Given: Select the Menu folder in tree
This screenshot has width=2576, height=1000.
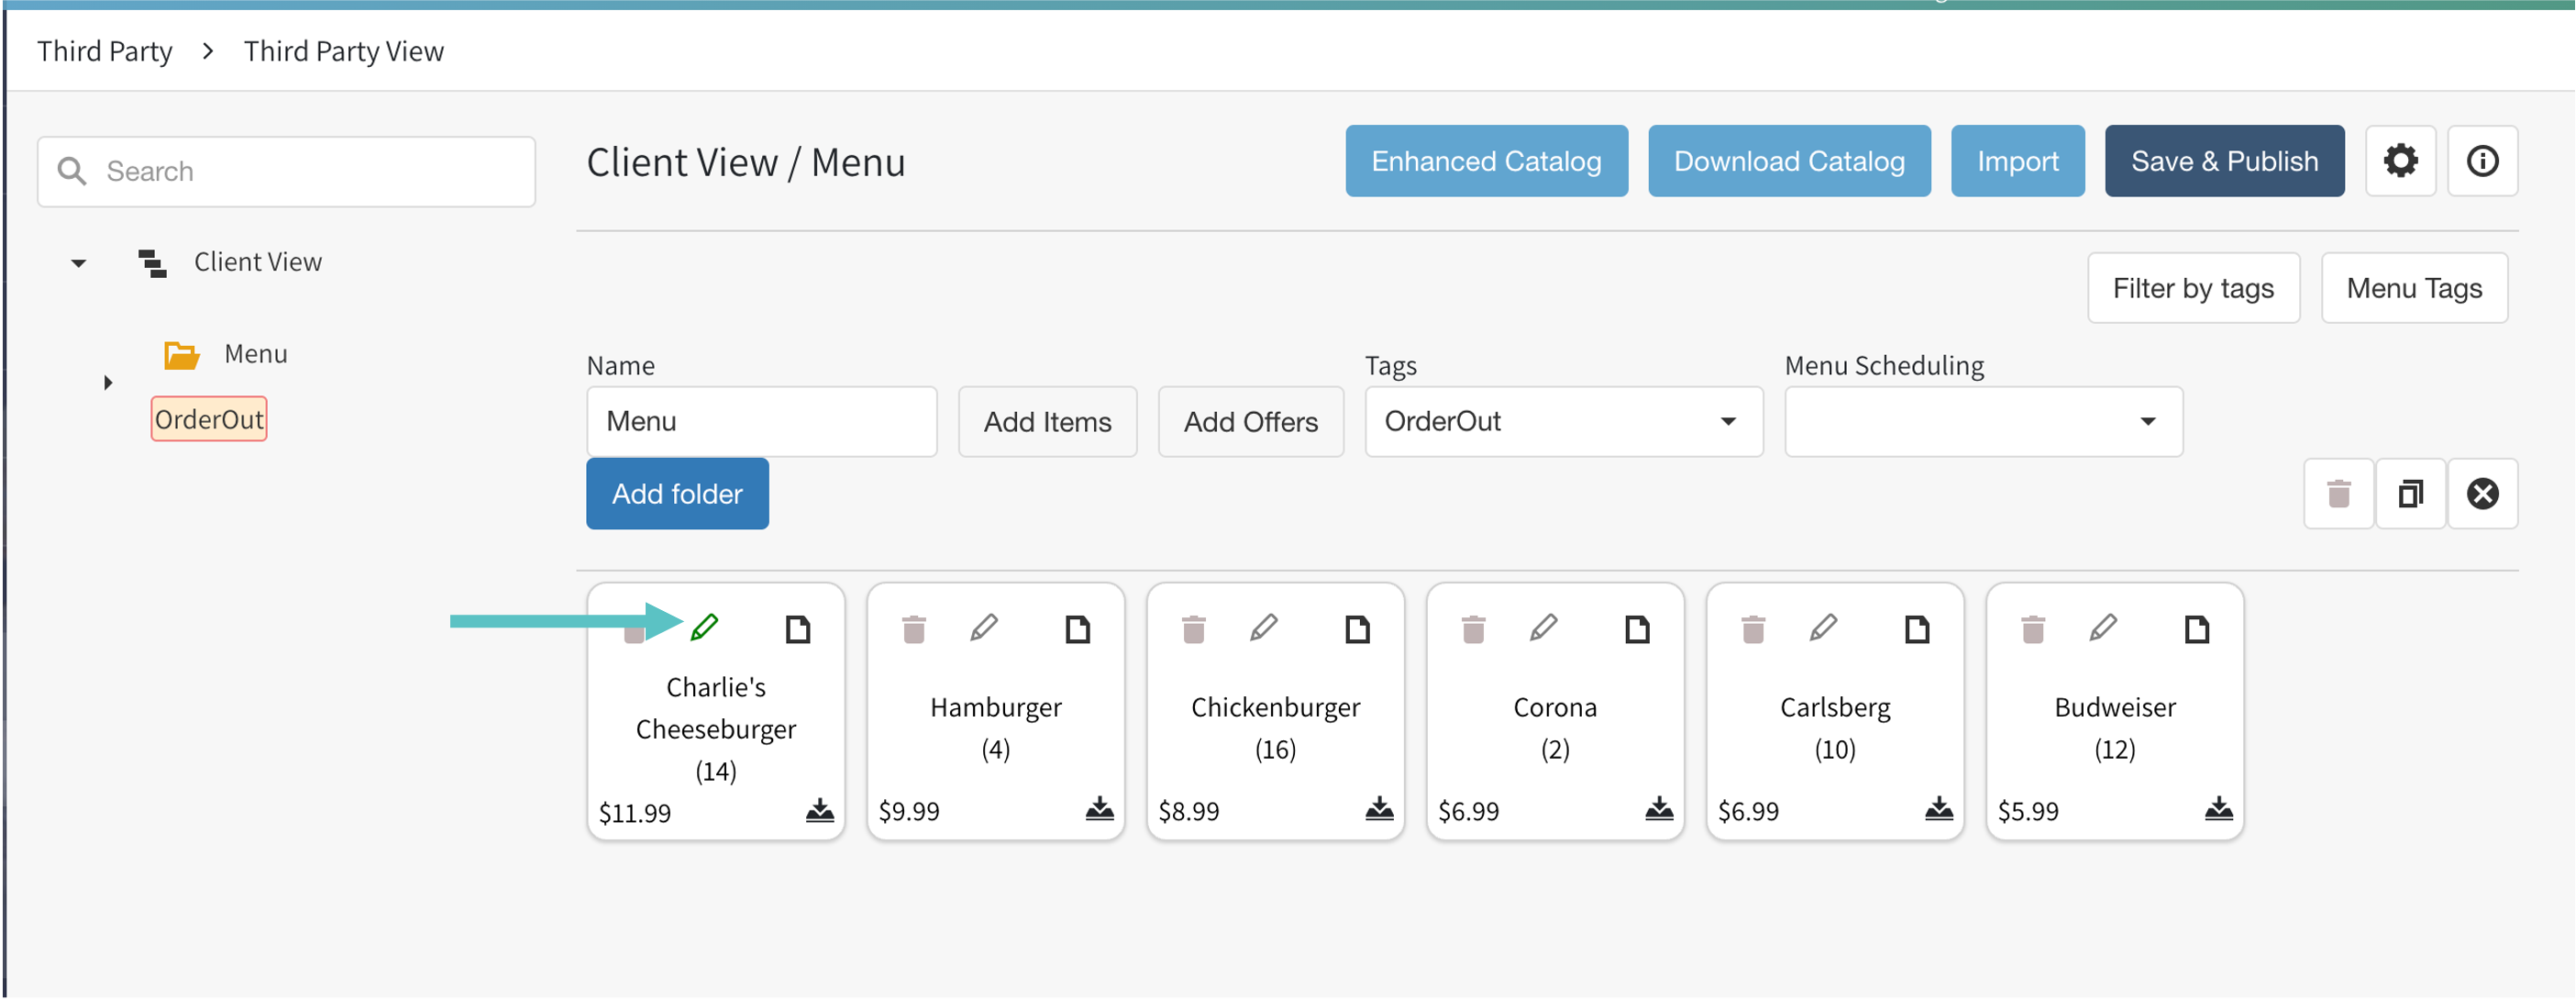Looking at the screenshot, I should pyautogui.click(x=255, y=354).
